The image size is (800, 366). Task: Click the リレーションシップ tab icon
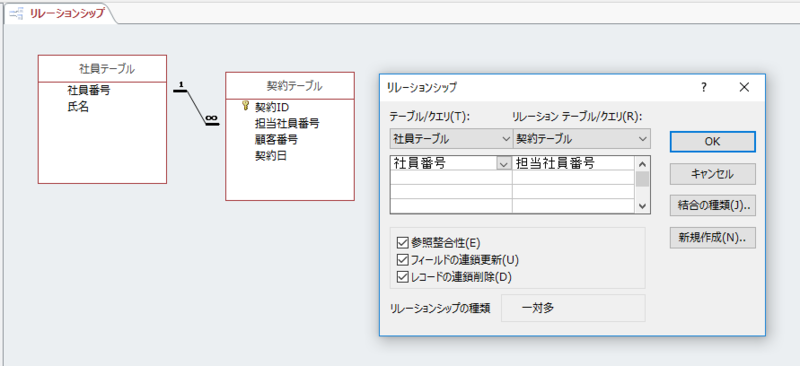[17, 14]
